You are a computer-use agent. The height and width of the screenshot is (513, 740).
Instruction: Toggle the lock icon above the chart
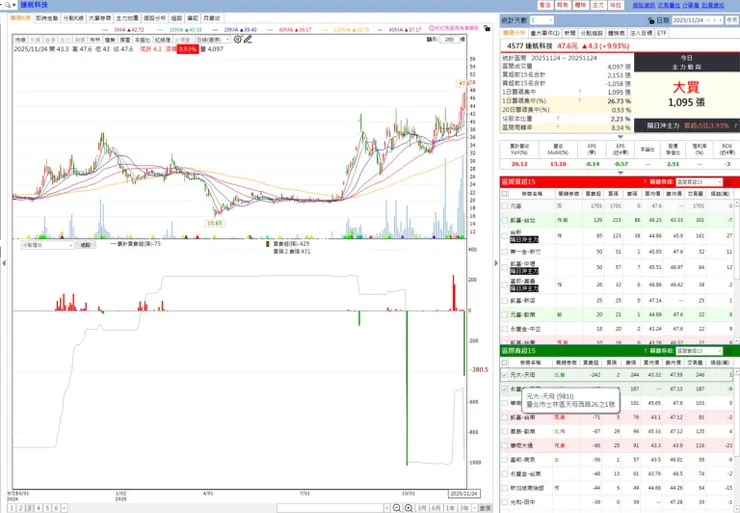click(x=487, y=28)
